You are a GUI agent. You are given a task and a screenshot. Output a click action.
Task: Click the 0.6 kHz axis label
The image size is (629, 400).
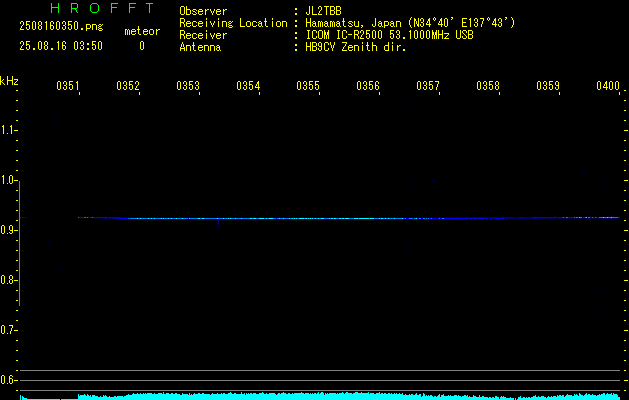8,380
